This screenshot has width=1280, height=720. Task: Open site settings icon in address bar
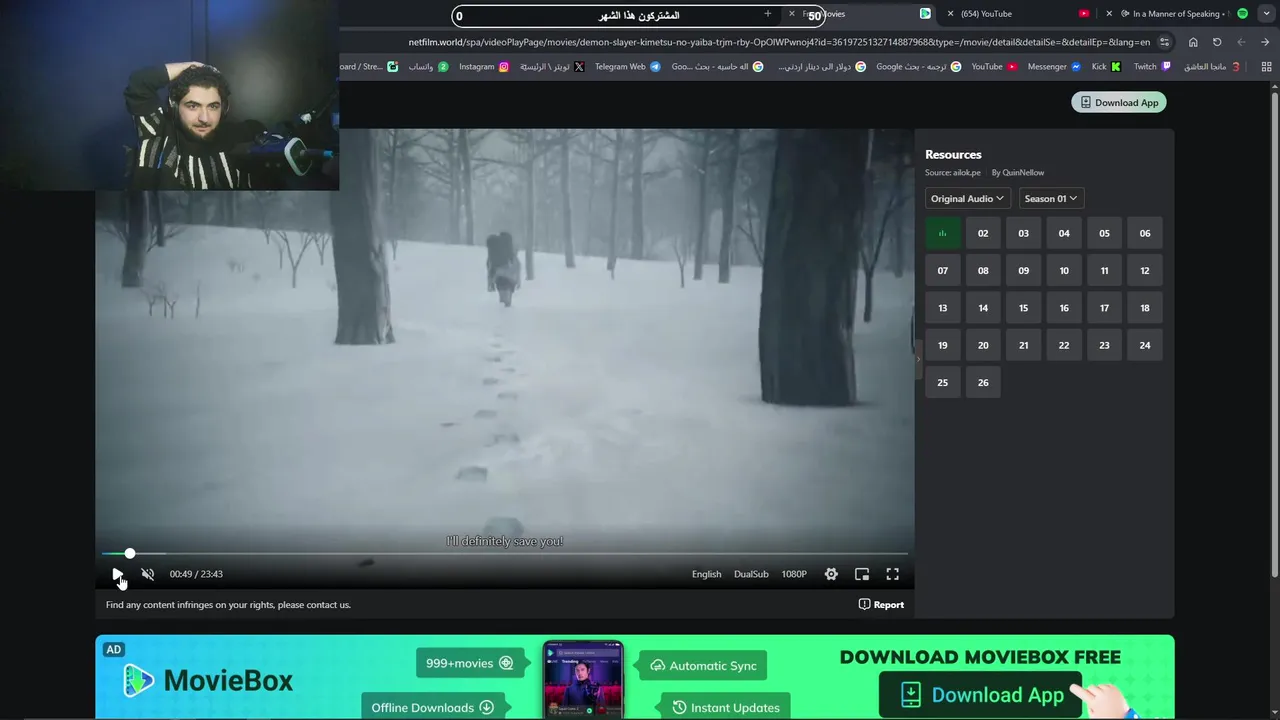(1164, 42)
